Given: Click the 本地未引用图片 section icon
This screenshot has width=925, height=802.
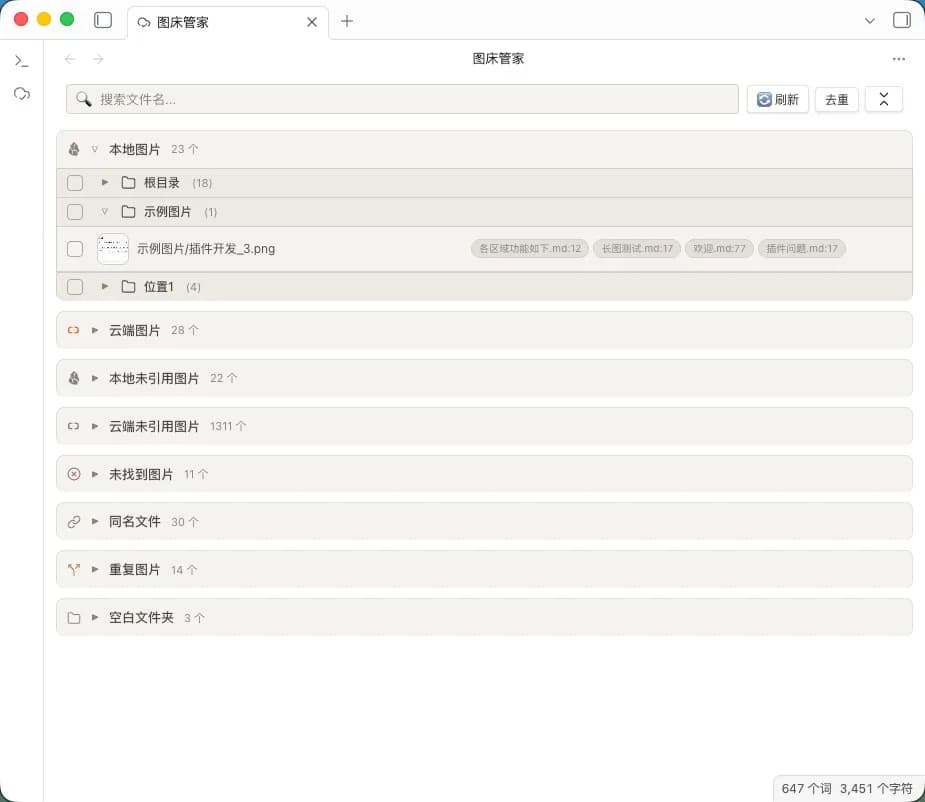Looking at the screenshot, I should [74, 378].
